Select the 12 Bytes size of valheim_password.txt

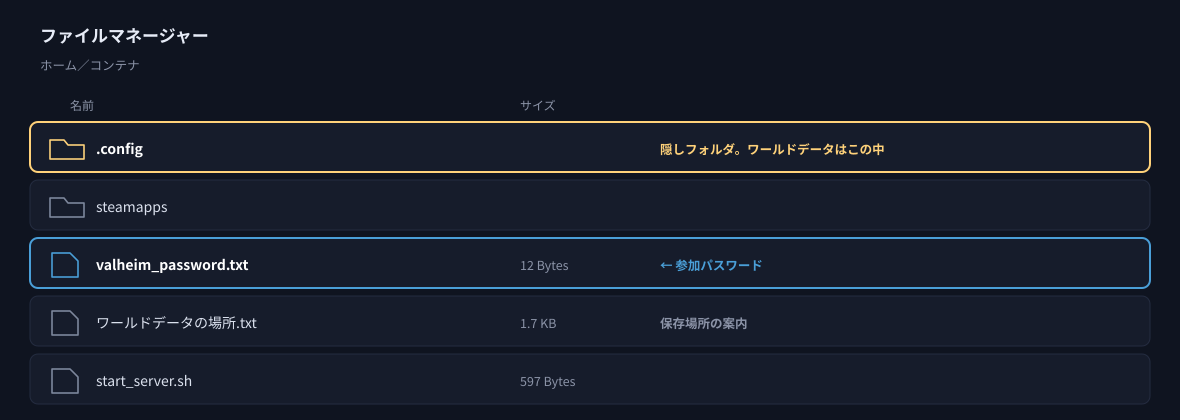544,266
